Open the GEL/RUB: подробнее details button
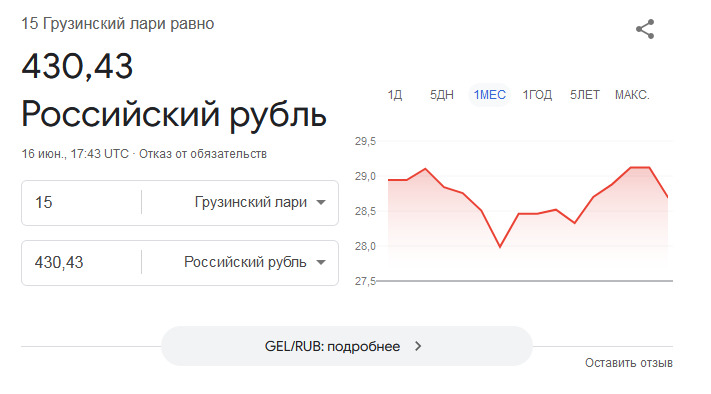Screen dimensions: 711x394 (x=347, y=346)
